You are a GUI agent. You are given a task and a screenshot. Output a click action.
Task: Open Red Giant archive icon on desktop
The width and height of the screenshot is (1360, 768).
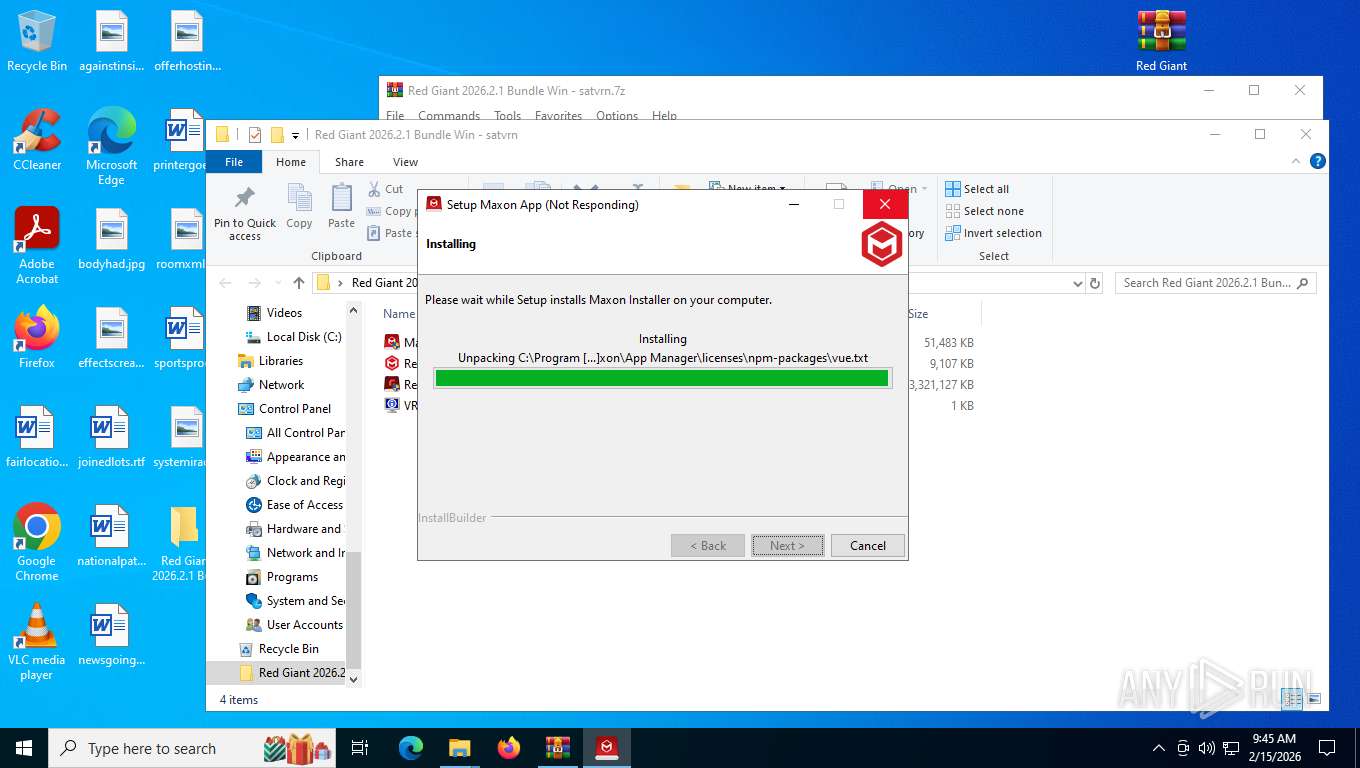tap(1161, 41)
